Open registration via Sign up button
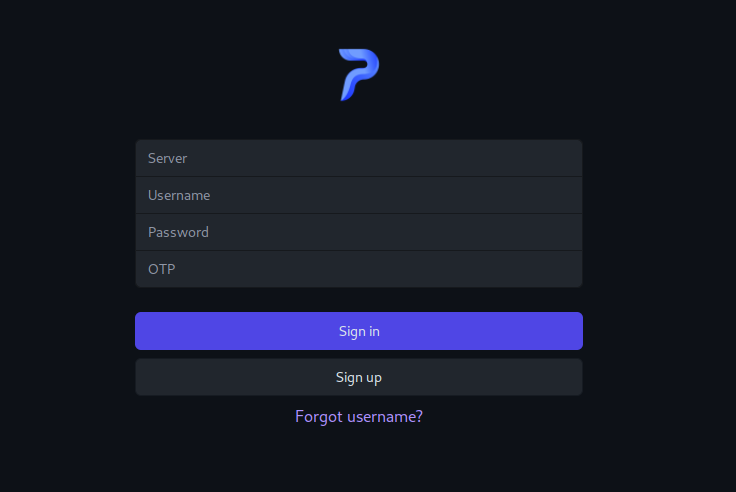This screenshot has height=492, width=736. point(359,377)
